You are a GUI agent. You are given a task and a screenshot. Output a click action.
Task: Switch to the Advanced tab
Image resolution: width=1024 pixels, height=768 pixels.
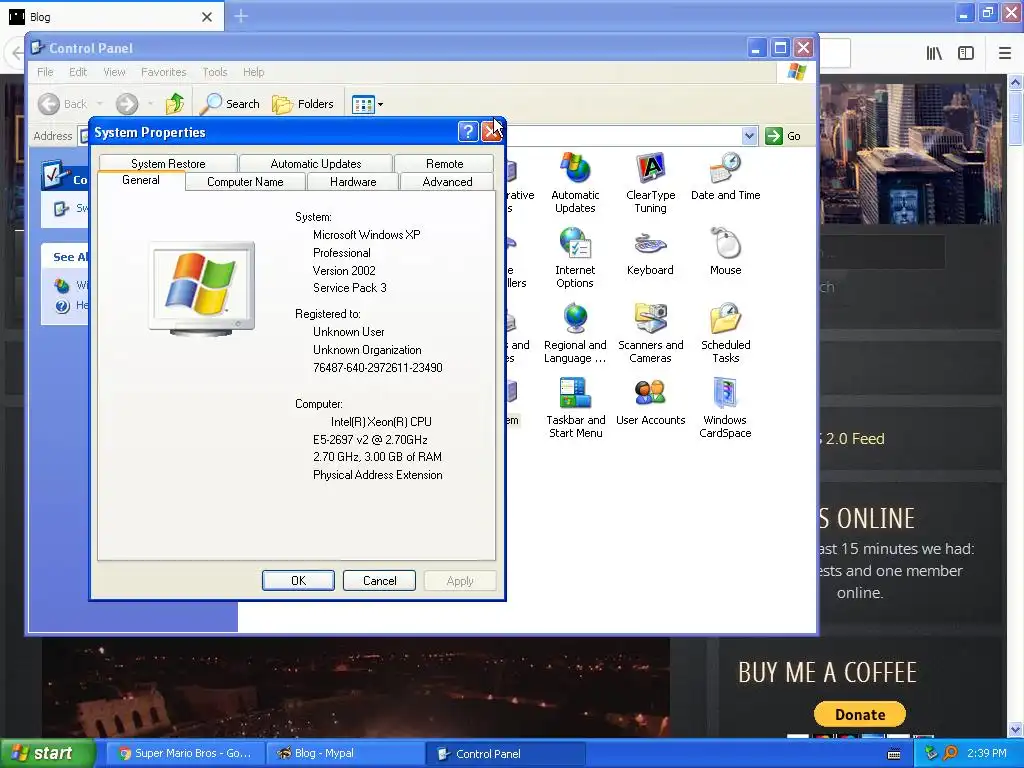pos(447,182)
